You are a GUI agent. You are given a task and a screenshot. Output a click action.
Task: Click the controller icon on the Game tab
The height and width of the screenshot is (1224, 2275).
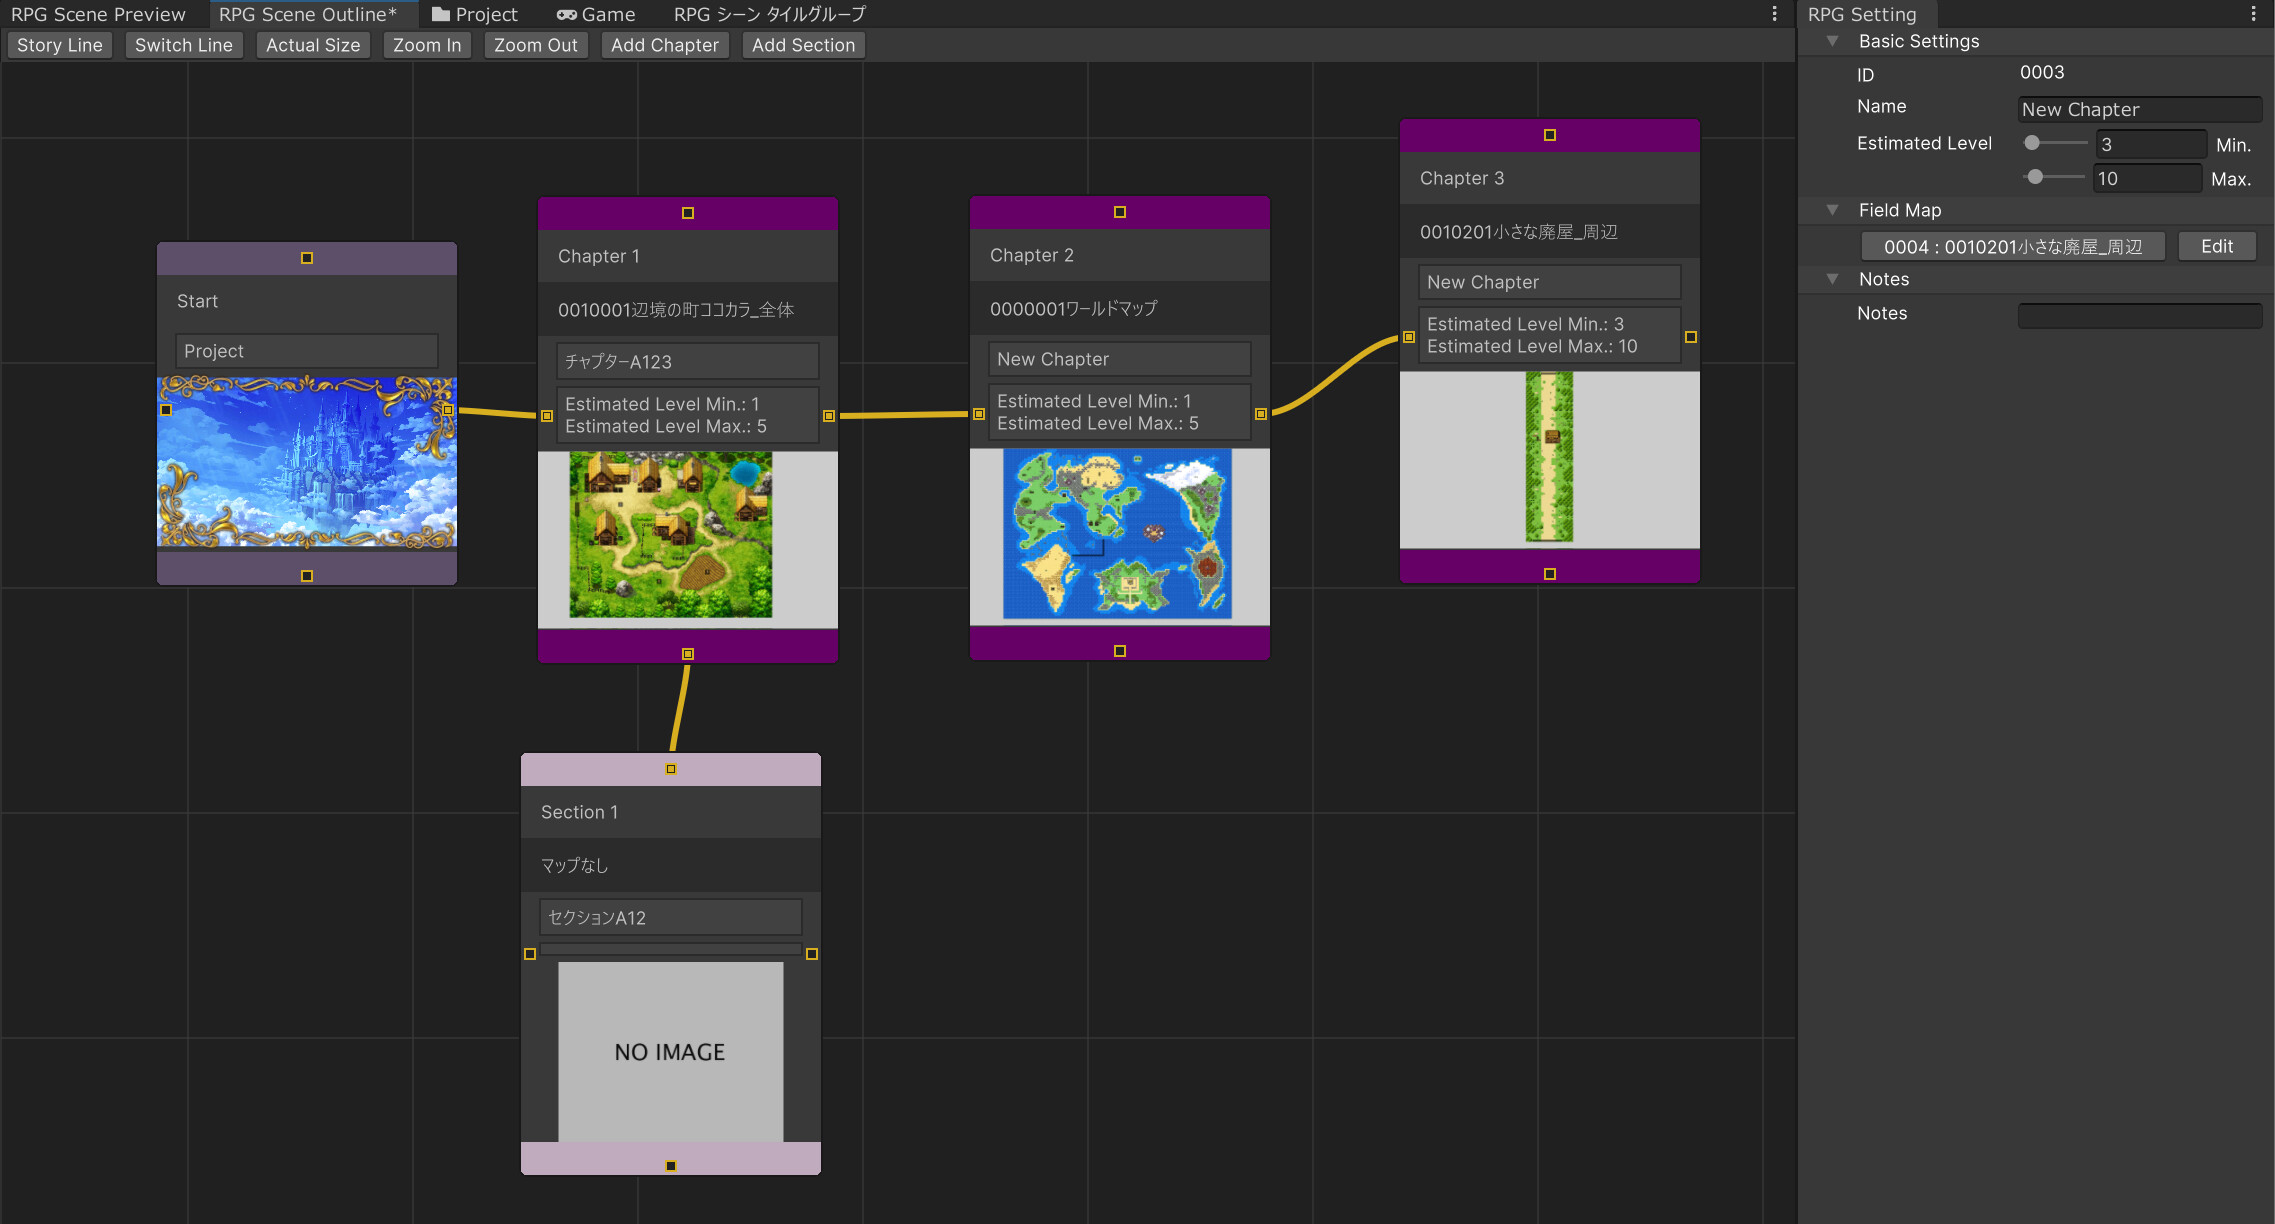coord(567,14)
